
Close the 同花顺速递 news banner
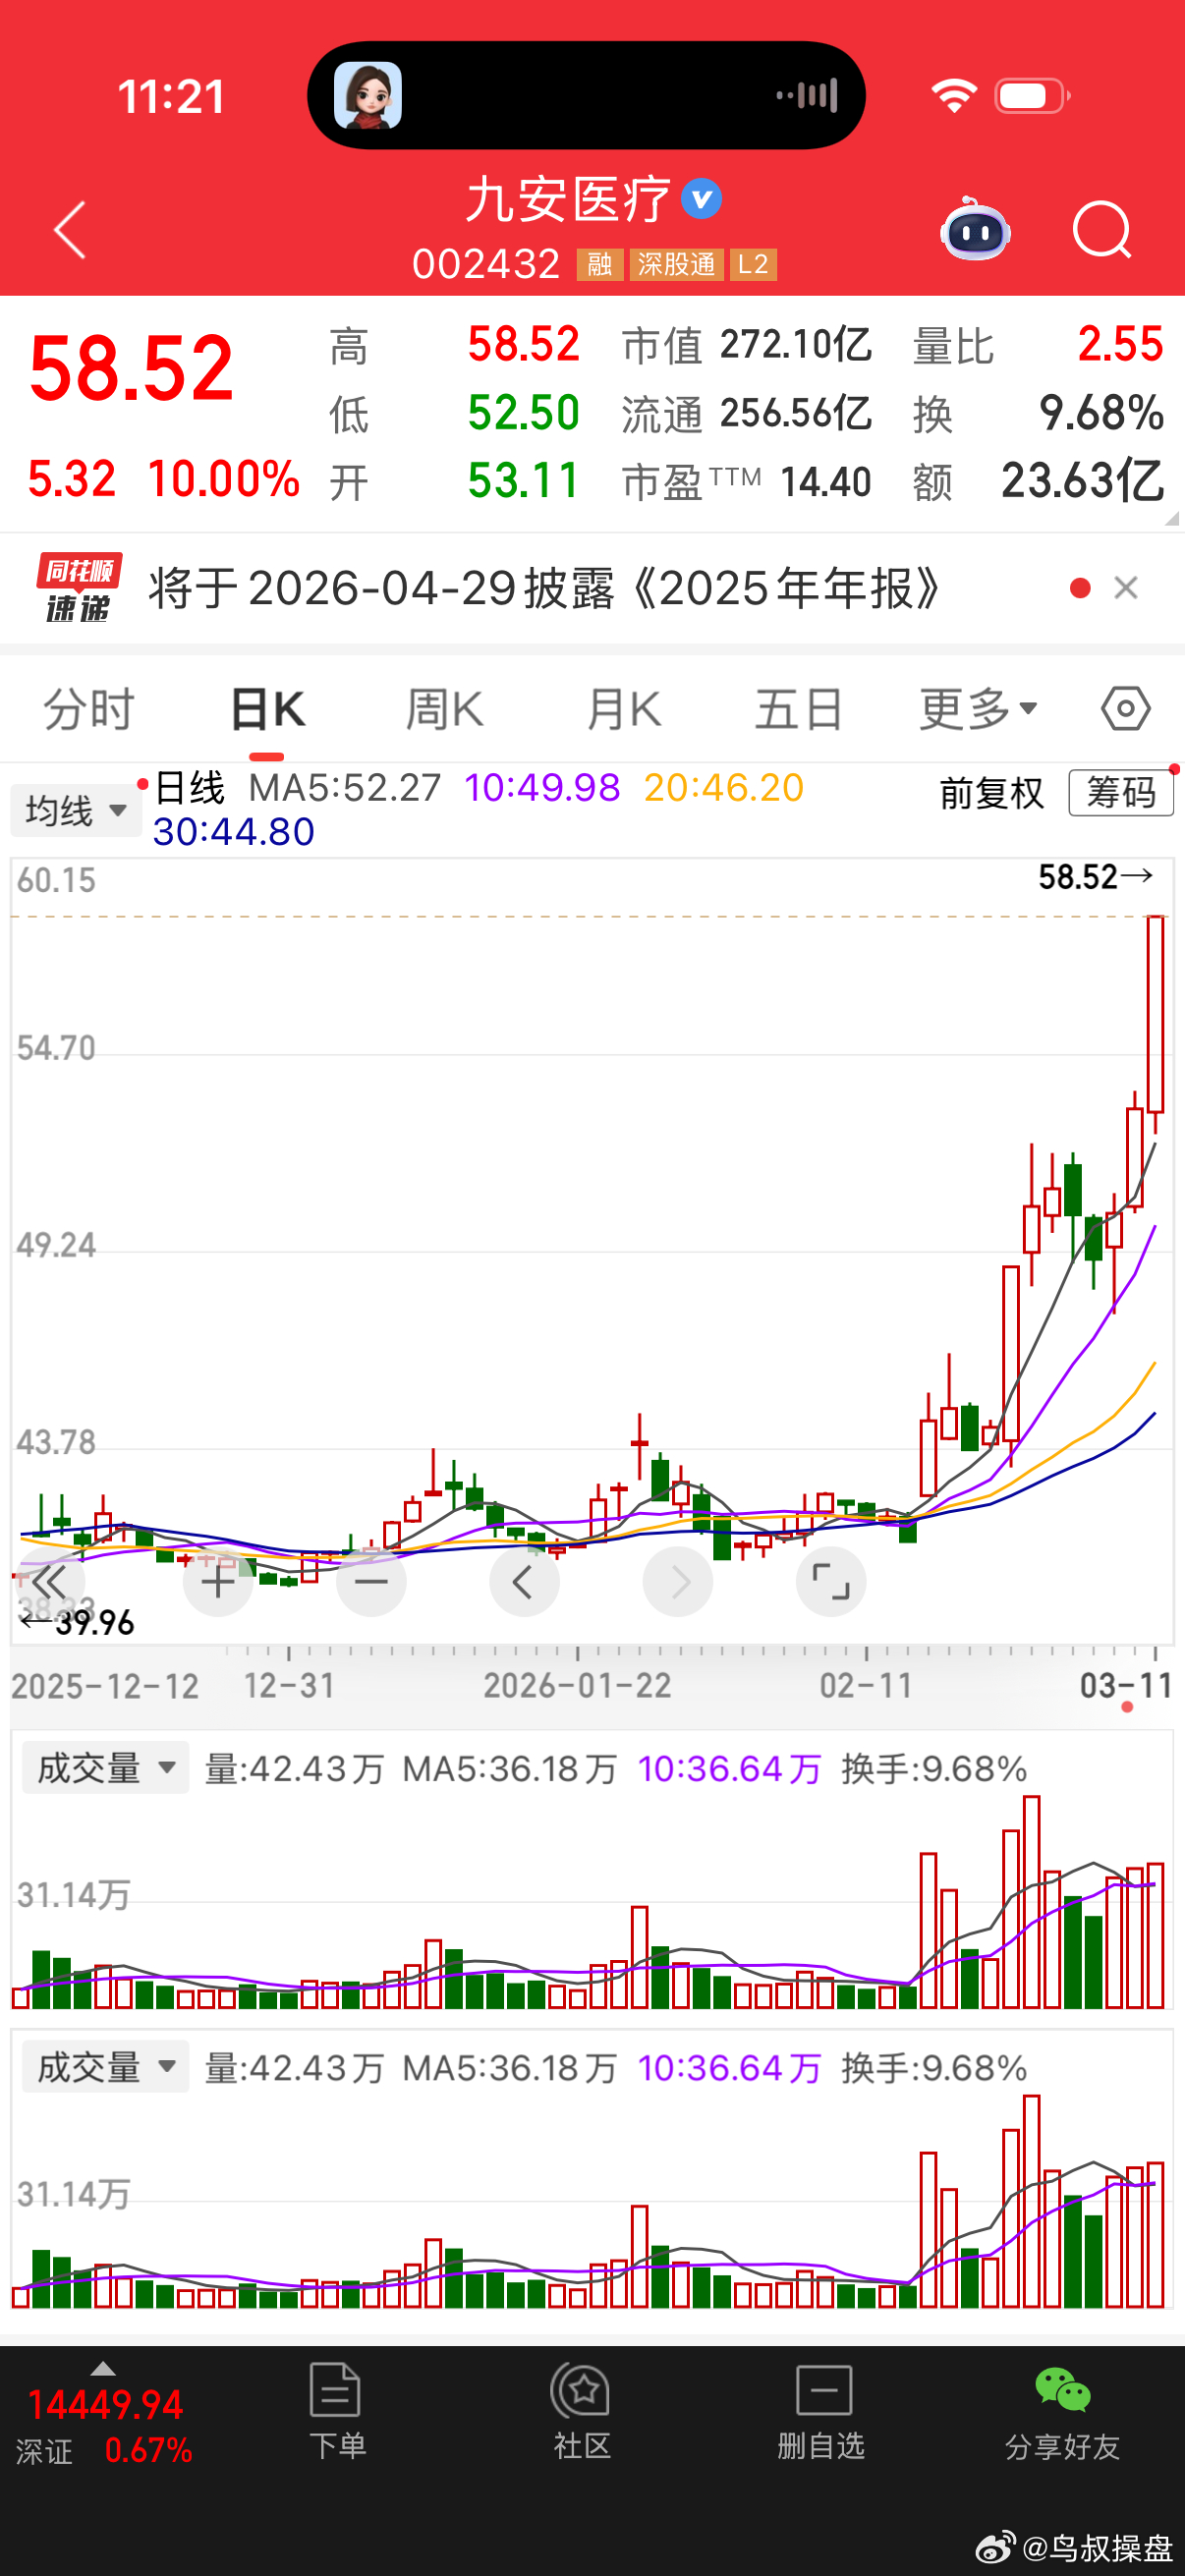pos(1126,588)
